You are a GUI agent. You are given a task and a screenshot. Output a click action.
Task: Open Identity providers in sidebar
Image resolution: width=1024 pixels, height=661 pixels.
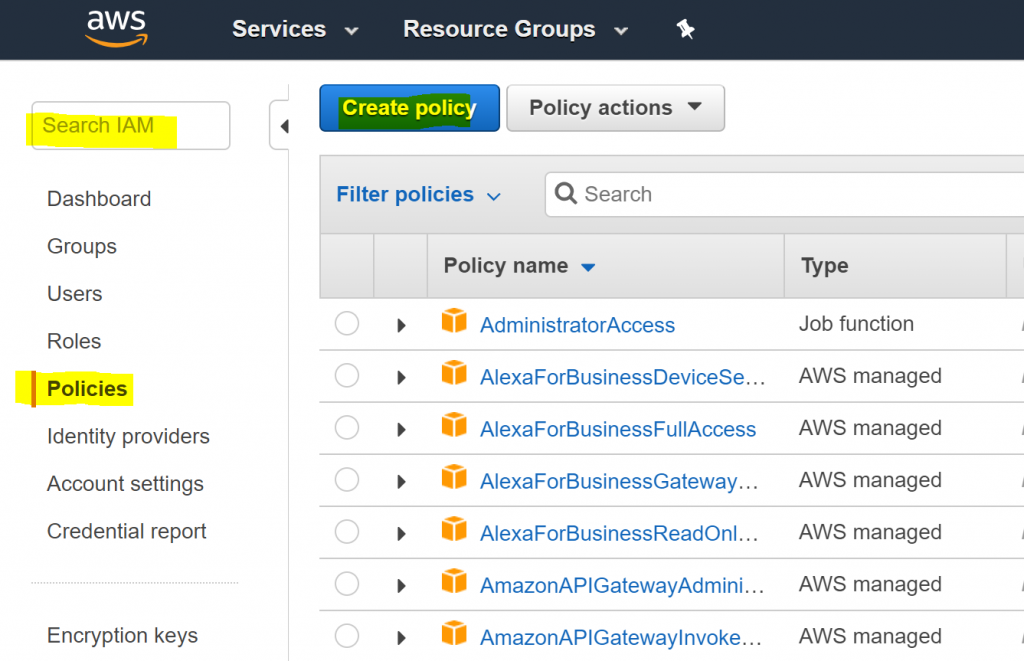(128, 436)
